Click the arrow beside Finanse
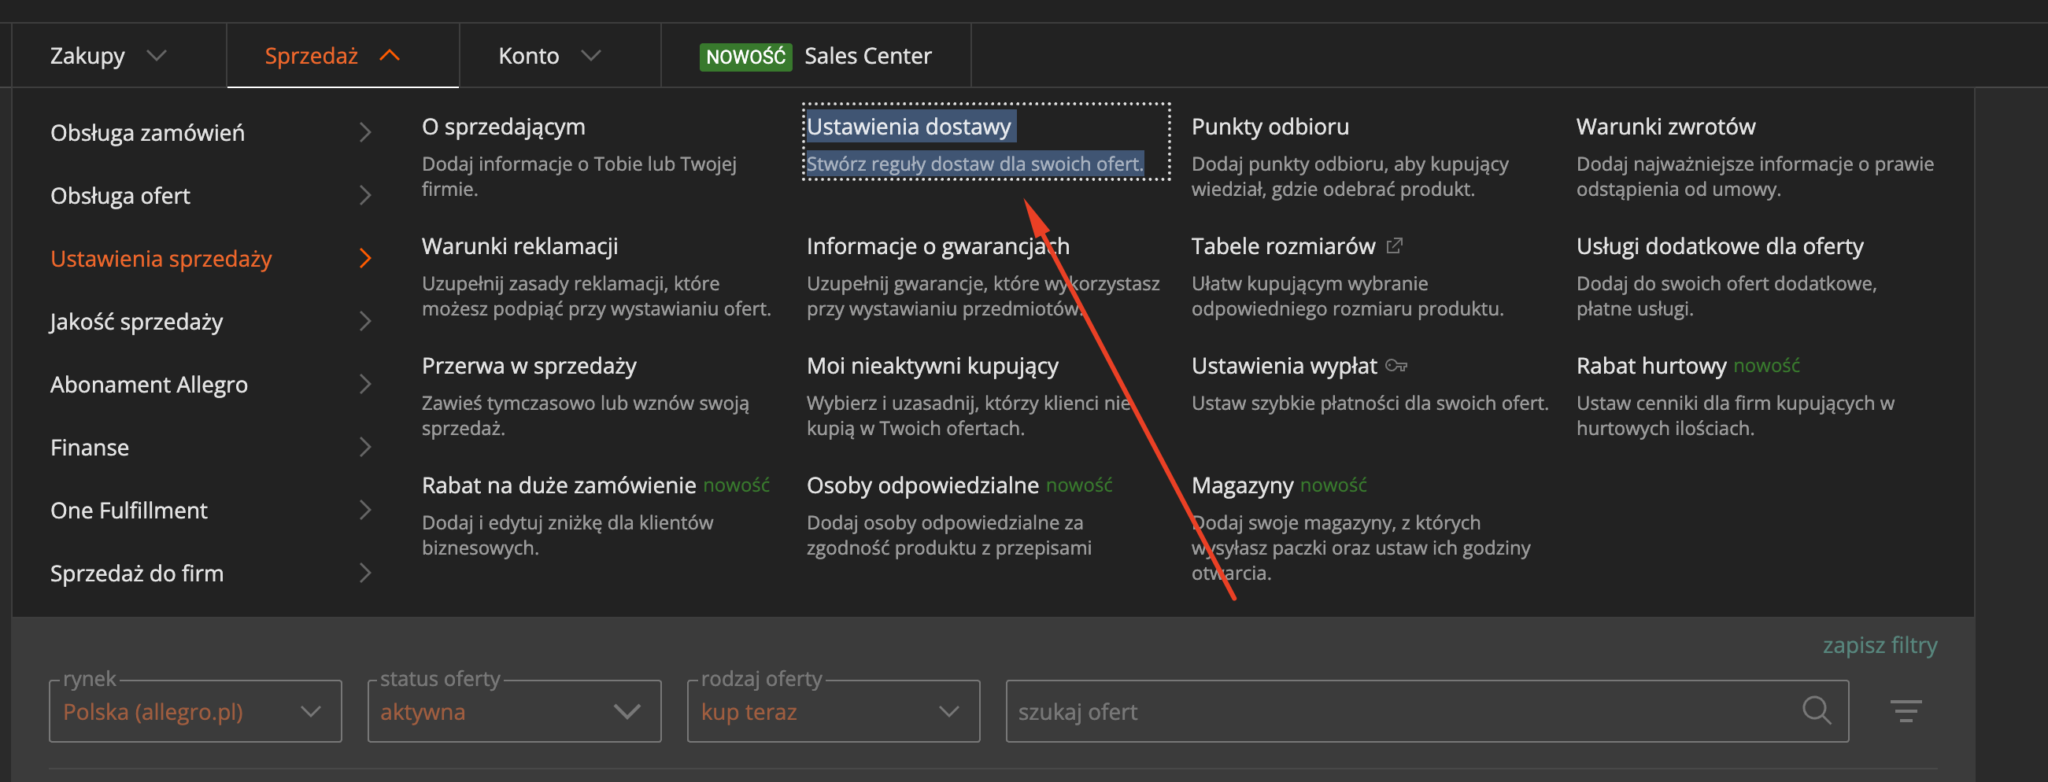Image resolution: width=2048 pixels, height=782 pixels. pyautogui.click(x=365, y=448)
